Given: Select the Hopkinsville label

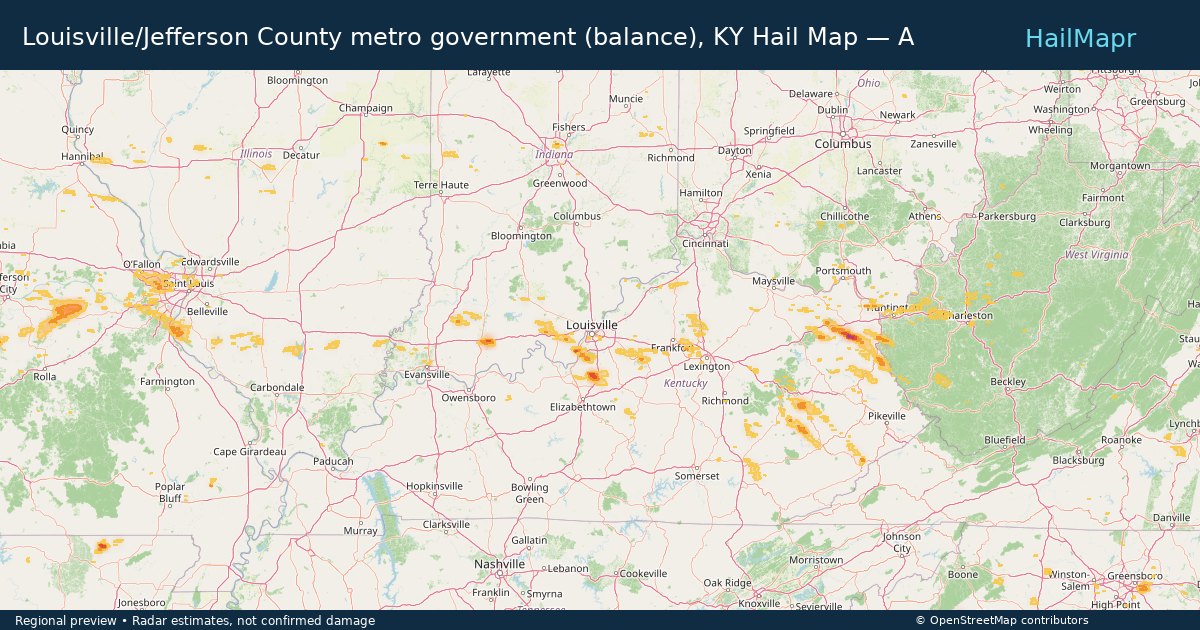Looking at the screenshot, I should 434,486.
